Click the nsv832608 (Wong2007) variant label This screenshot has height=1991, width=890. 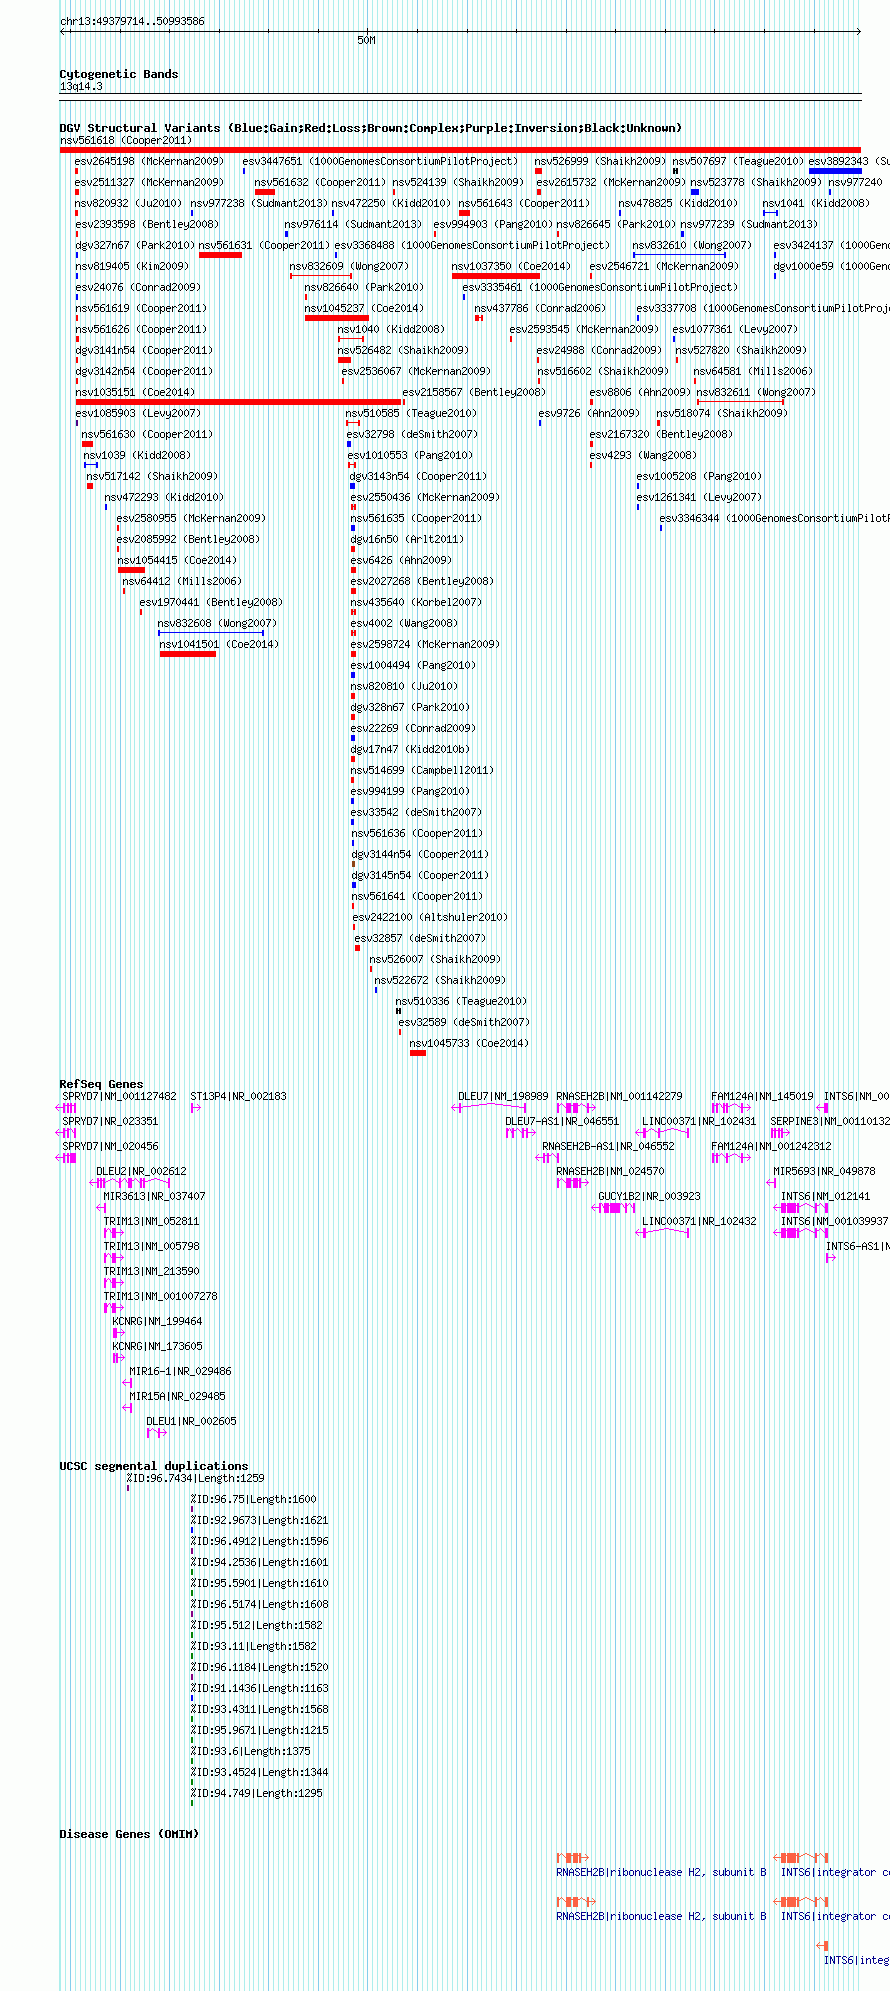217,624
